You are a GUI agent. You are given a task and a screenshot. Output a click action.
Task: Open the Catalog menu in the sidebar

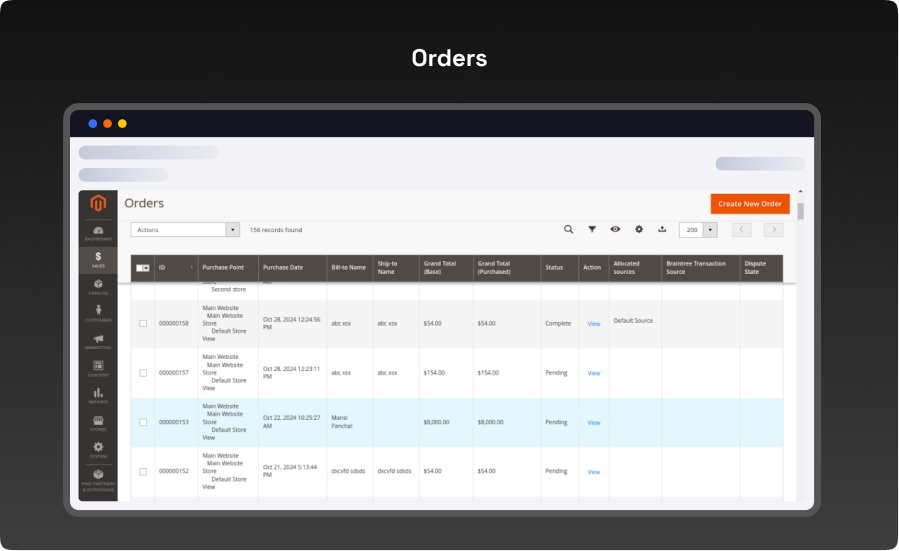click(x=98, y=287)
